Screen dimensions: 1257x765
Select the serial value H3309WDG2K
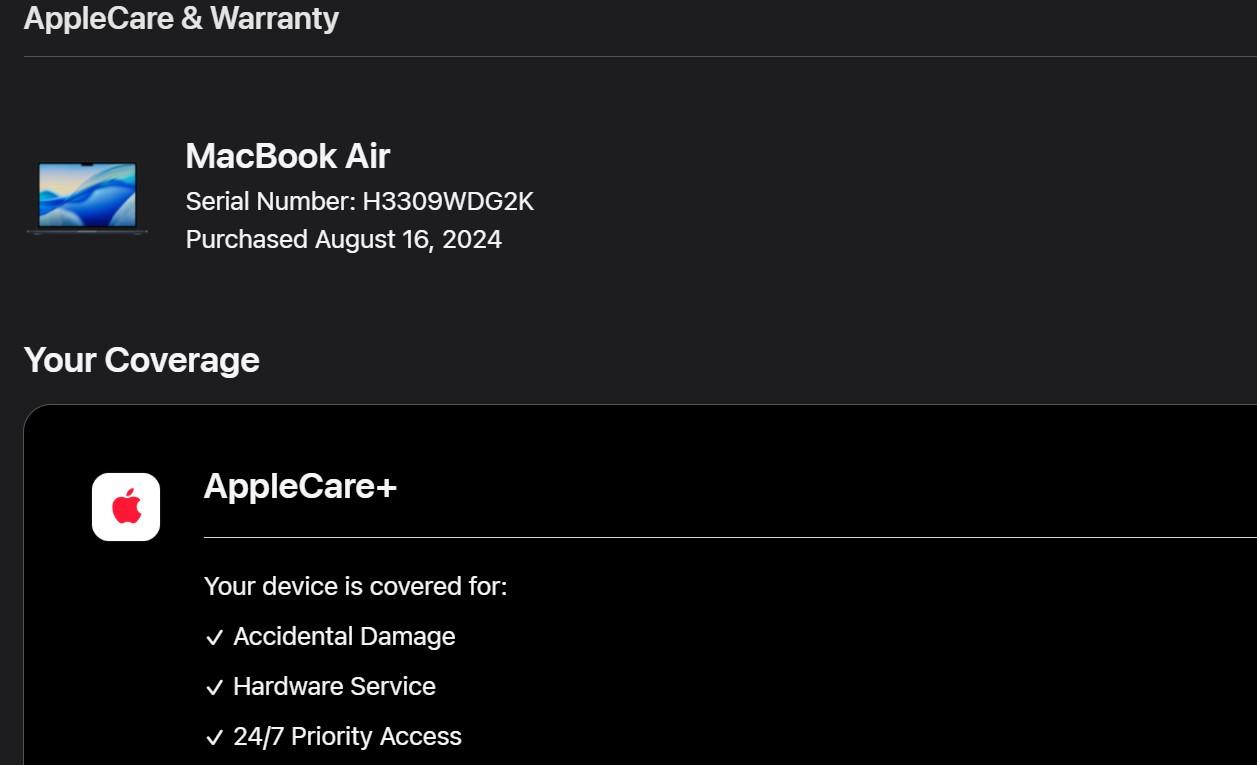point(448,202)
